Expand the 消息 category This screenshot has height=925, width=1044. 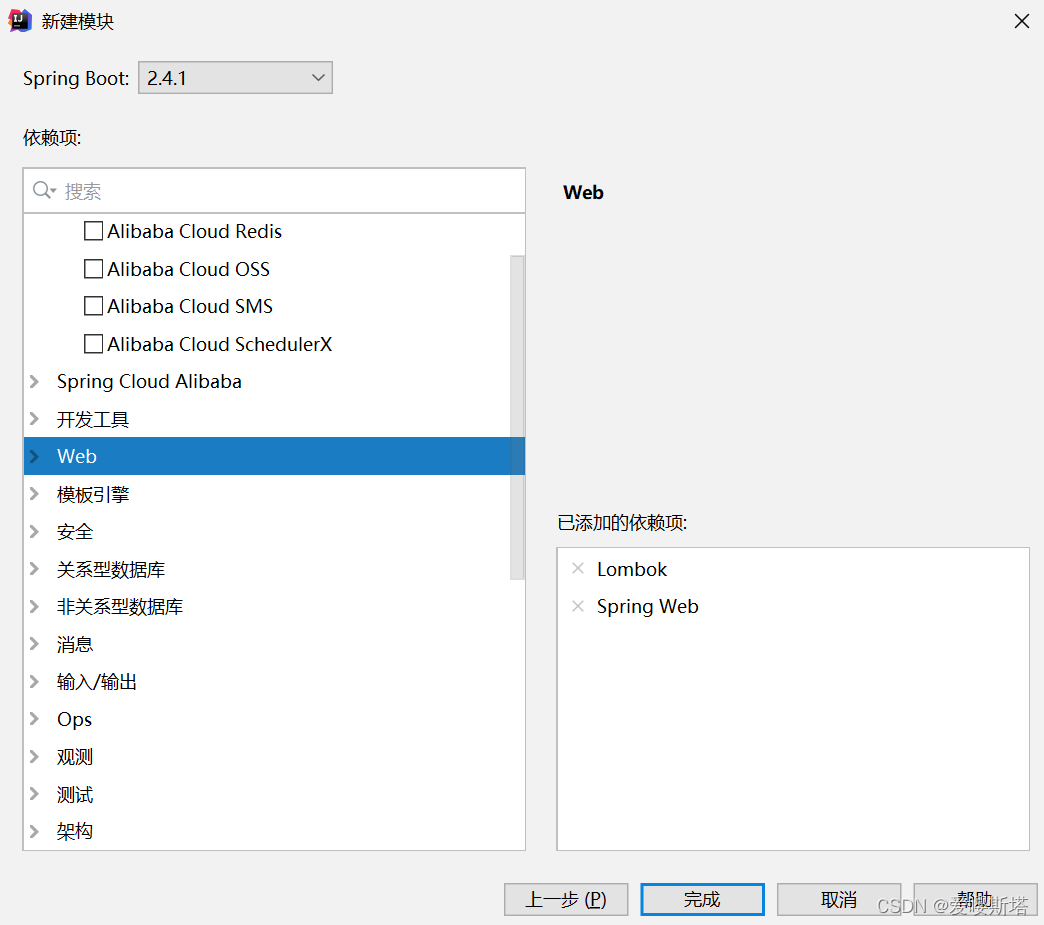(35, 644)
